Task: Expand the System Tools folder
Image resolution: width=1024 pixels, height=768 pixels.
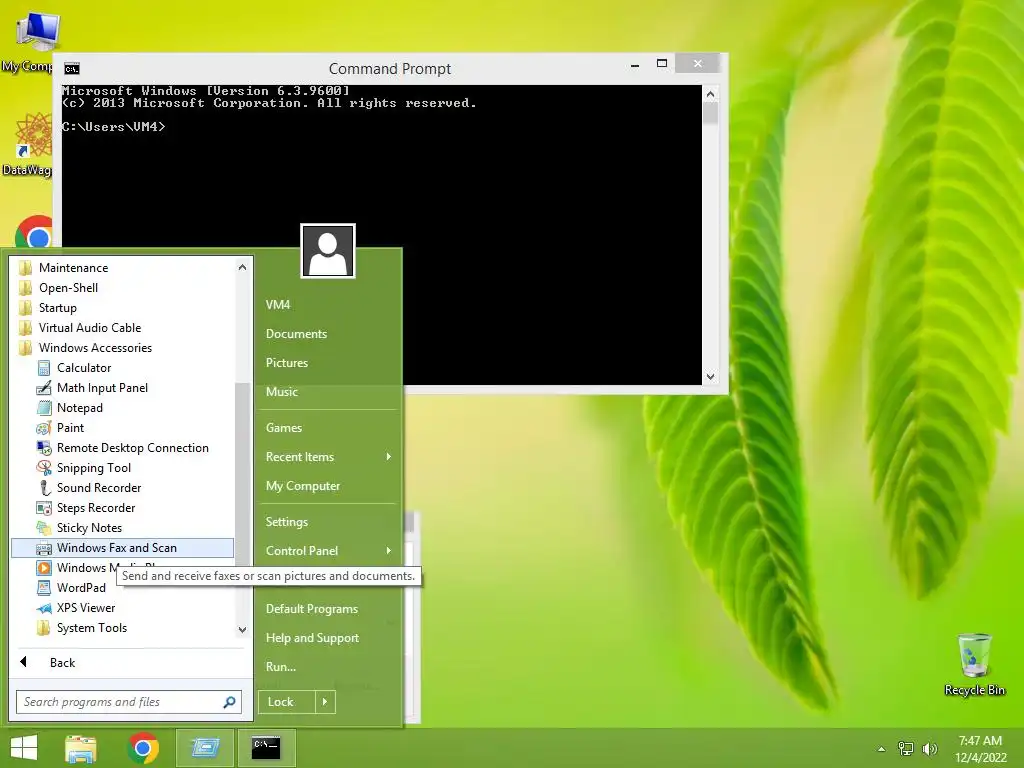Action: click(122, 628)
